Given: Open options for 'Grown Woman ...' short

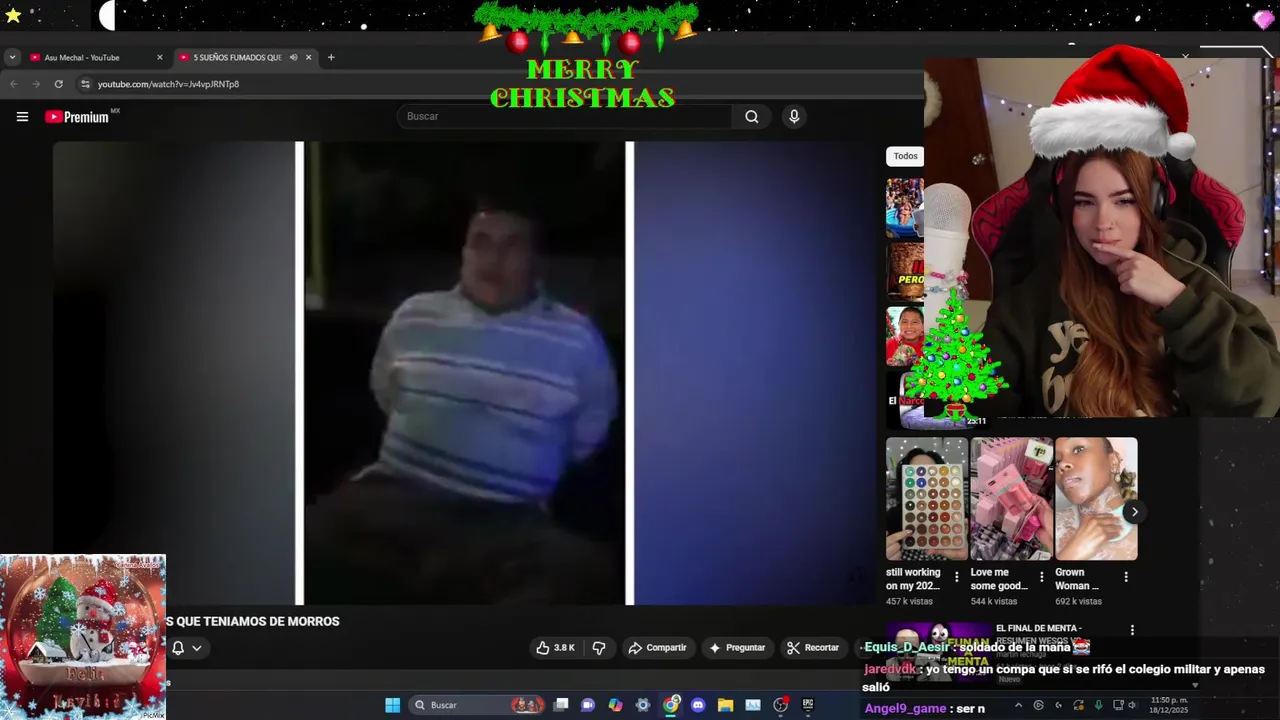Looking at the screenshot, I should [1126, 577].
